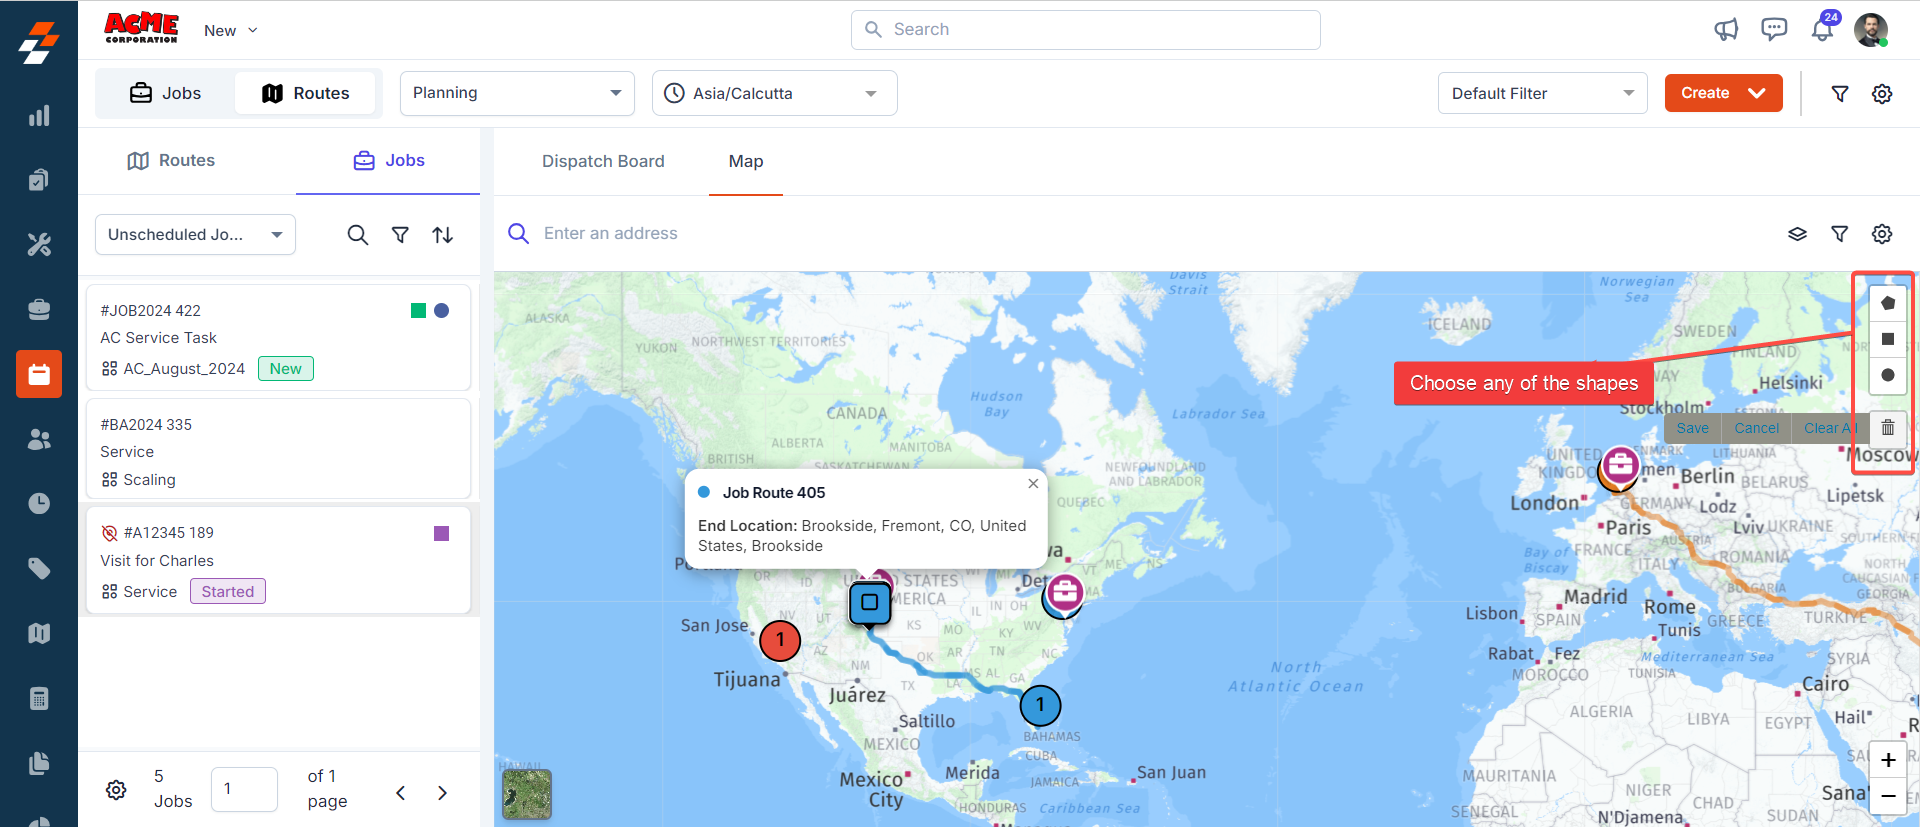Click the sort arrows in jobs list
The width and height of the screenshot is (1920, 827).
[x=442, y=235]
